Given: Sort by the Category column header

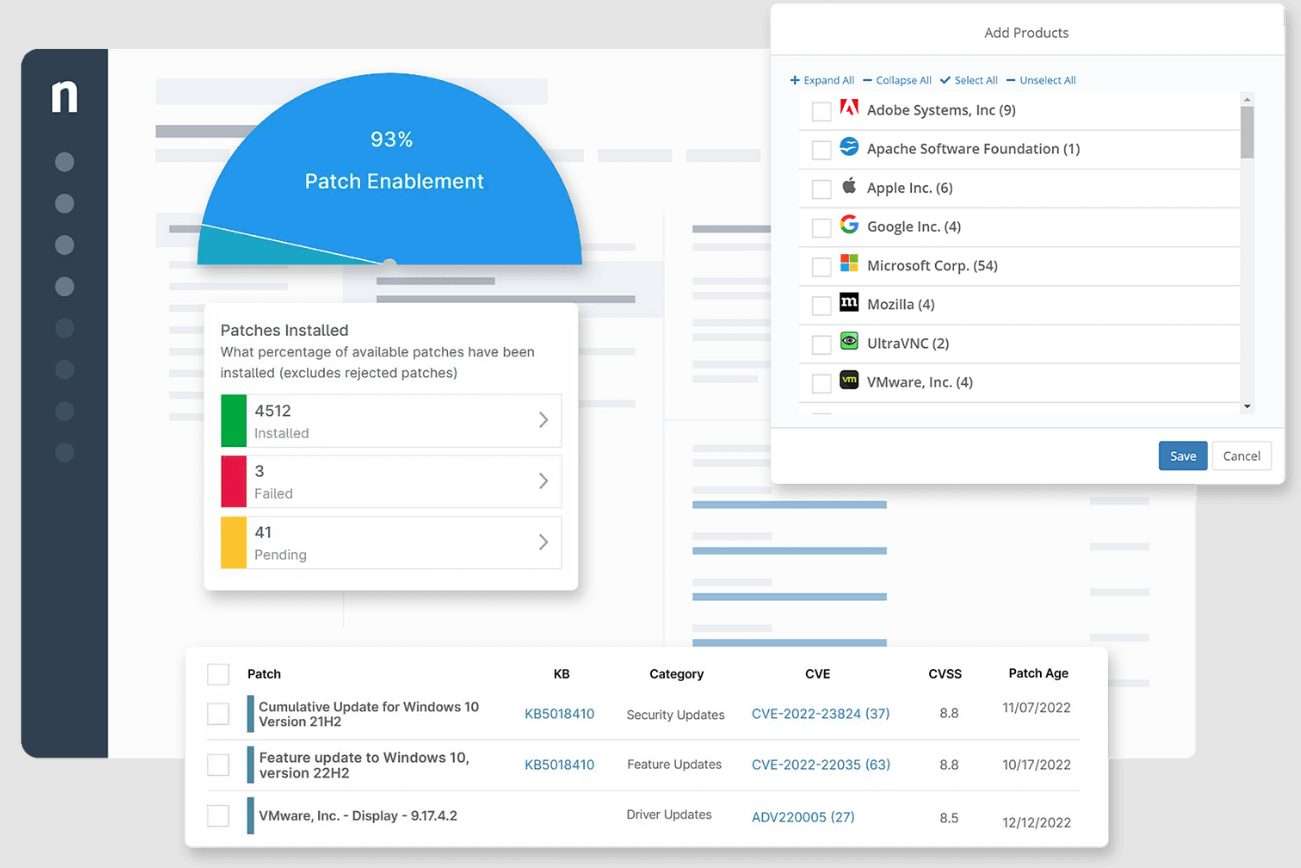Looking at the screenshot, I should [x=676, y=674].
